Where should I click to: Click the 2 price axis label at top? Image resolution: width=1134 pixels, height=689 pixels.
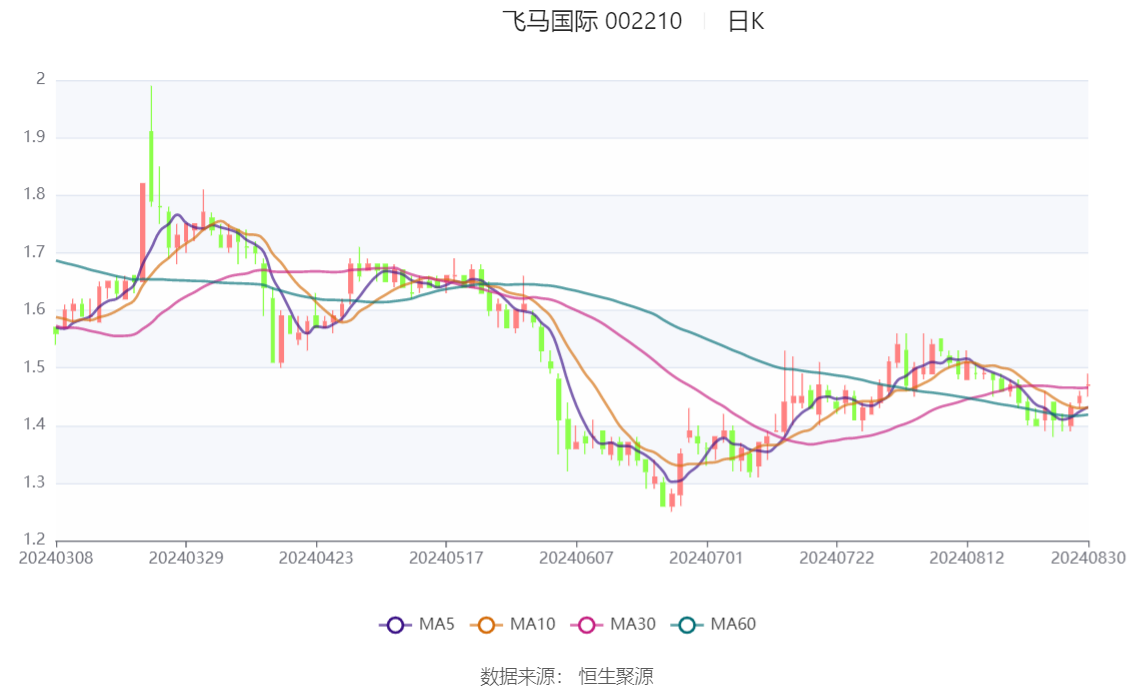[x=40, y=79]
